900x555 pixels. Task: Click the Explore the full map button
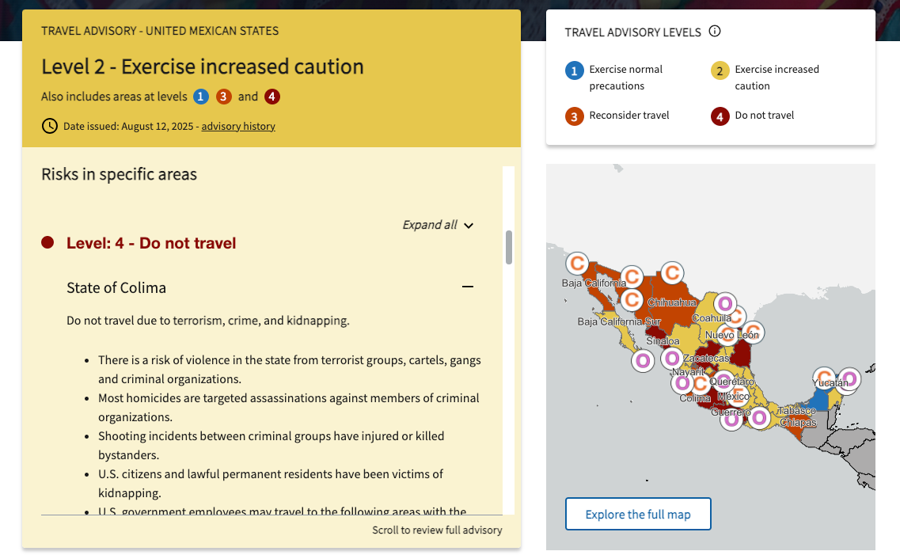[638, 514]
